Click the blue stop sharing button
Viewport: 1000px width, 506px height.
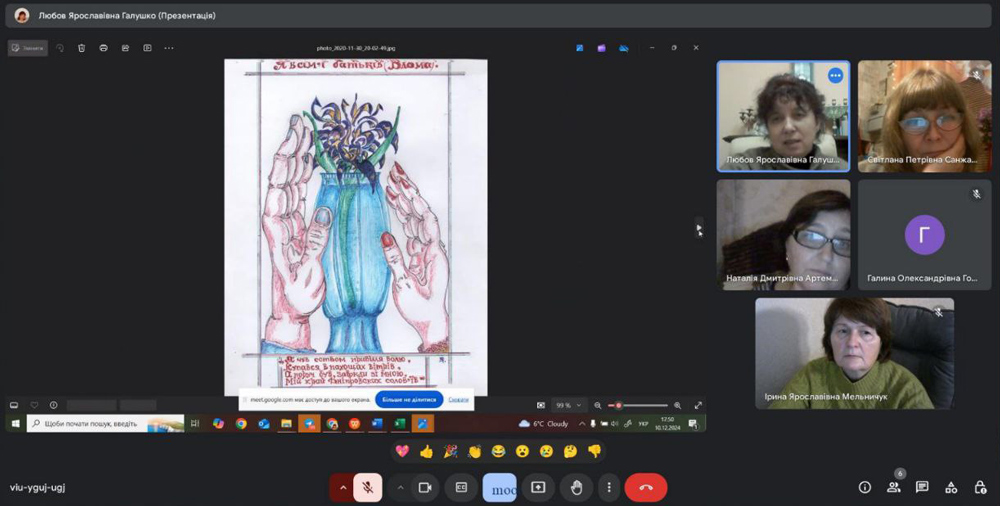tap(408, 400)
